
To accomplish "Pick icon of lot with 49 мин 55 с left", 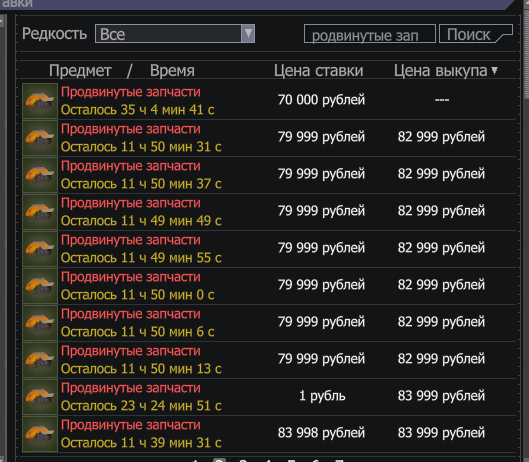I will [x=40, y=249].
